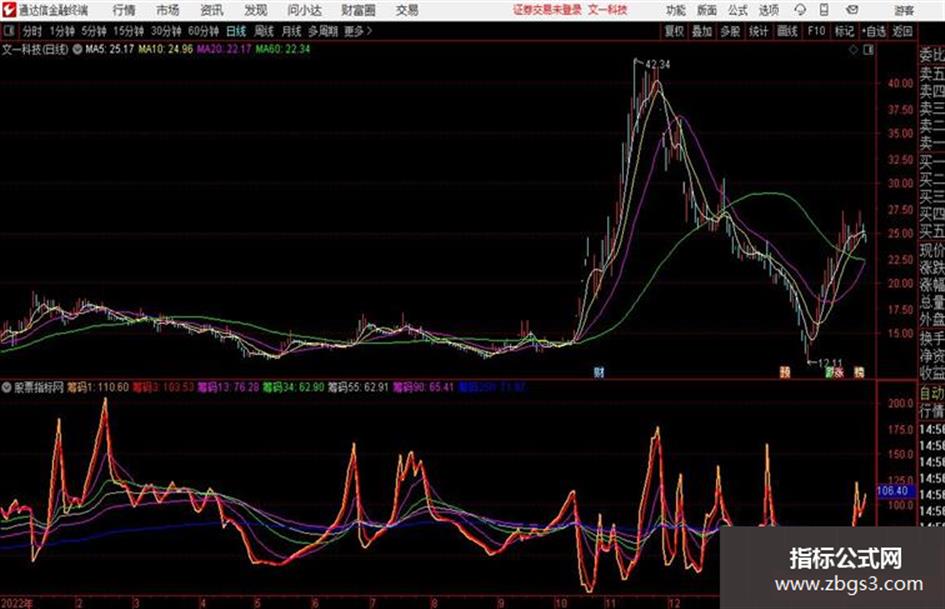Click the 文一科技(日线) chart title
The width and height of the screenshot is (945, 609).
pos(35,49)
